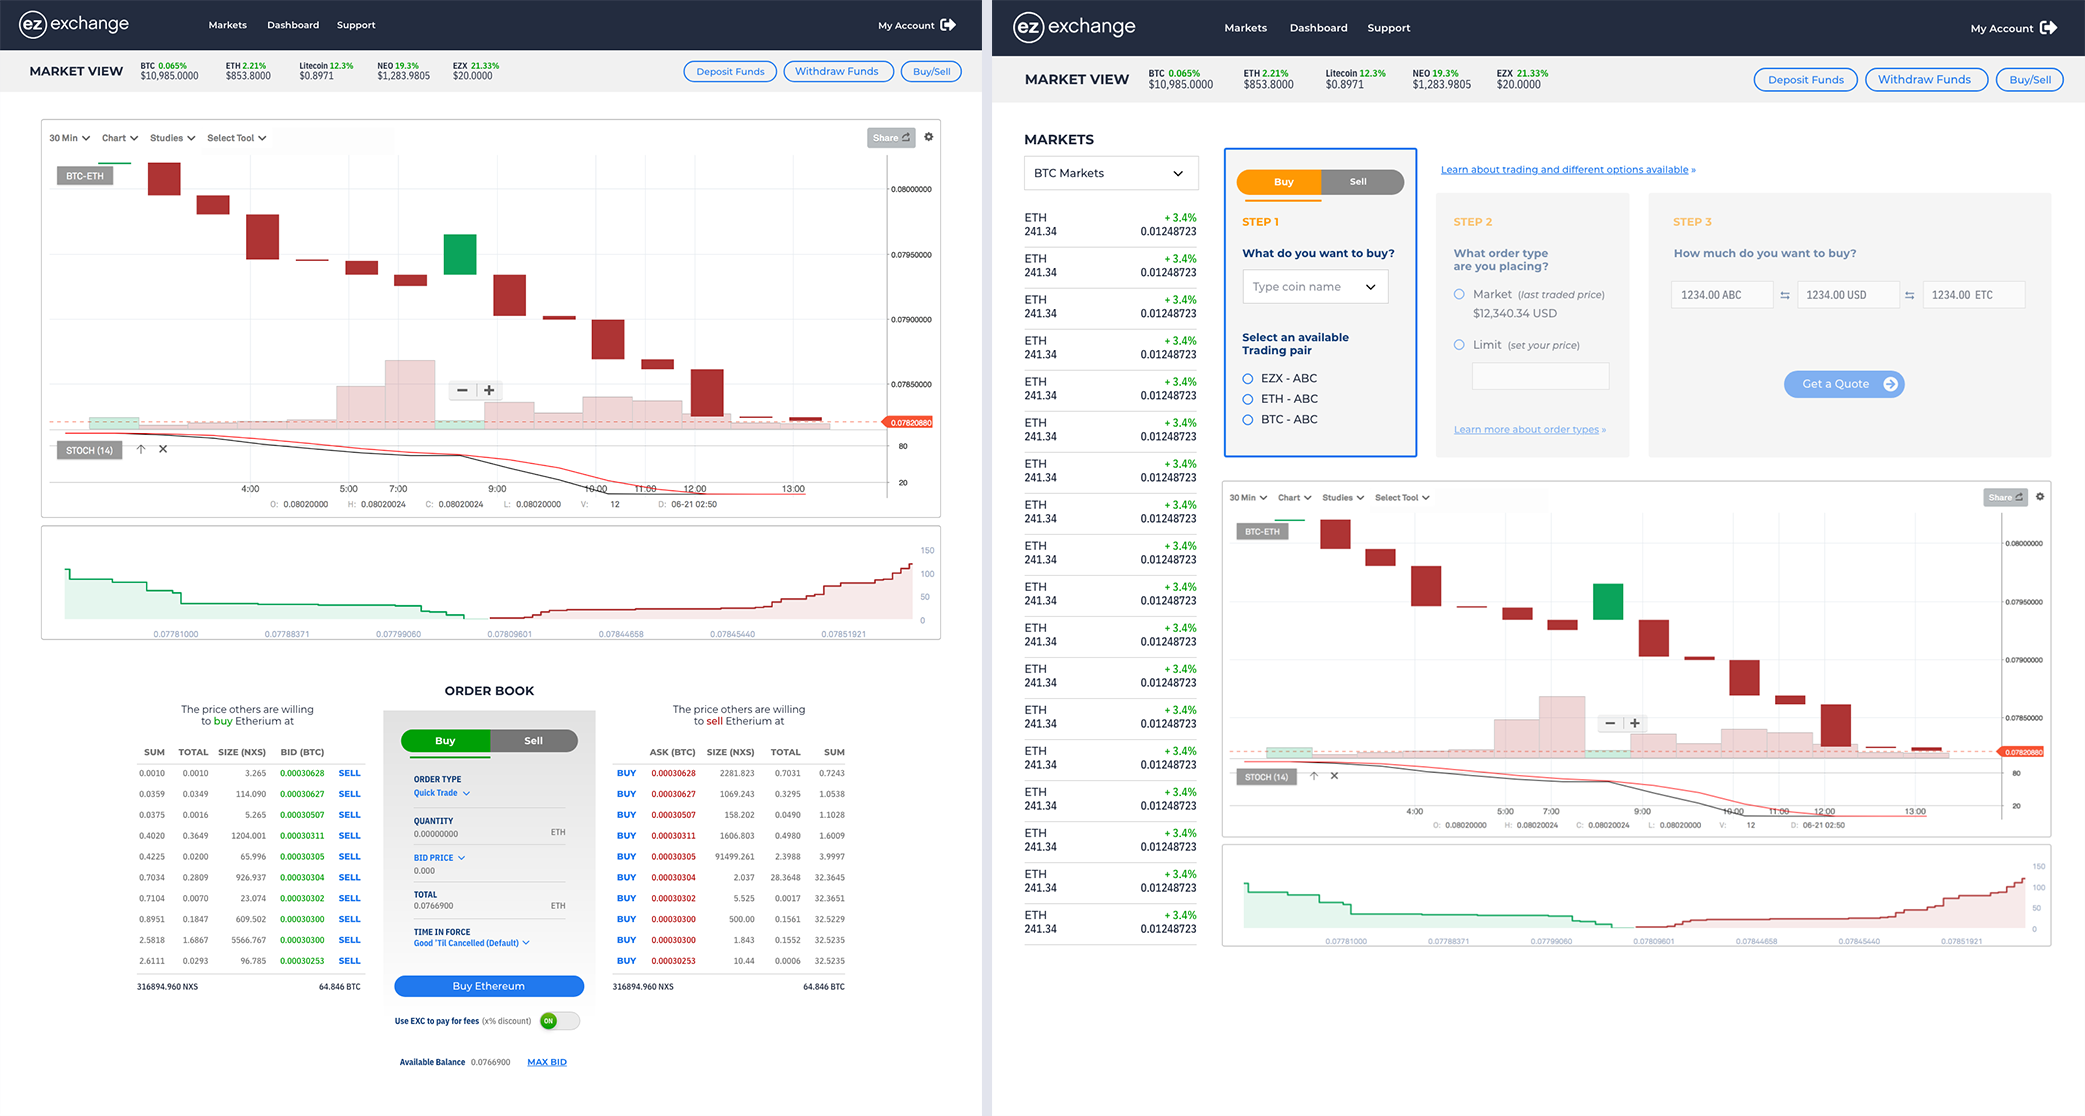2085x1116 pixels.
Task: Open Chart dropdown in left window
Action: (120, 138)
